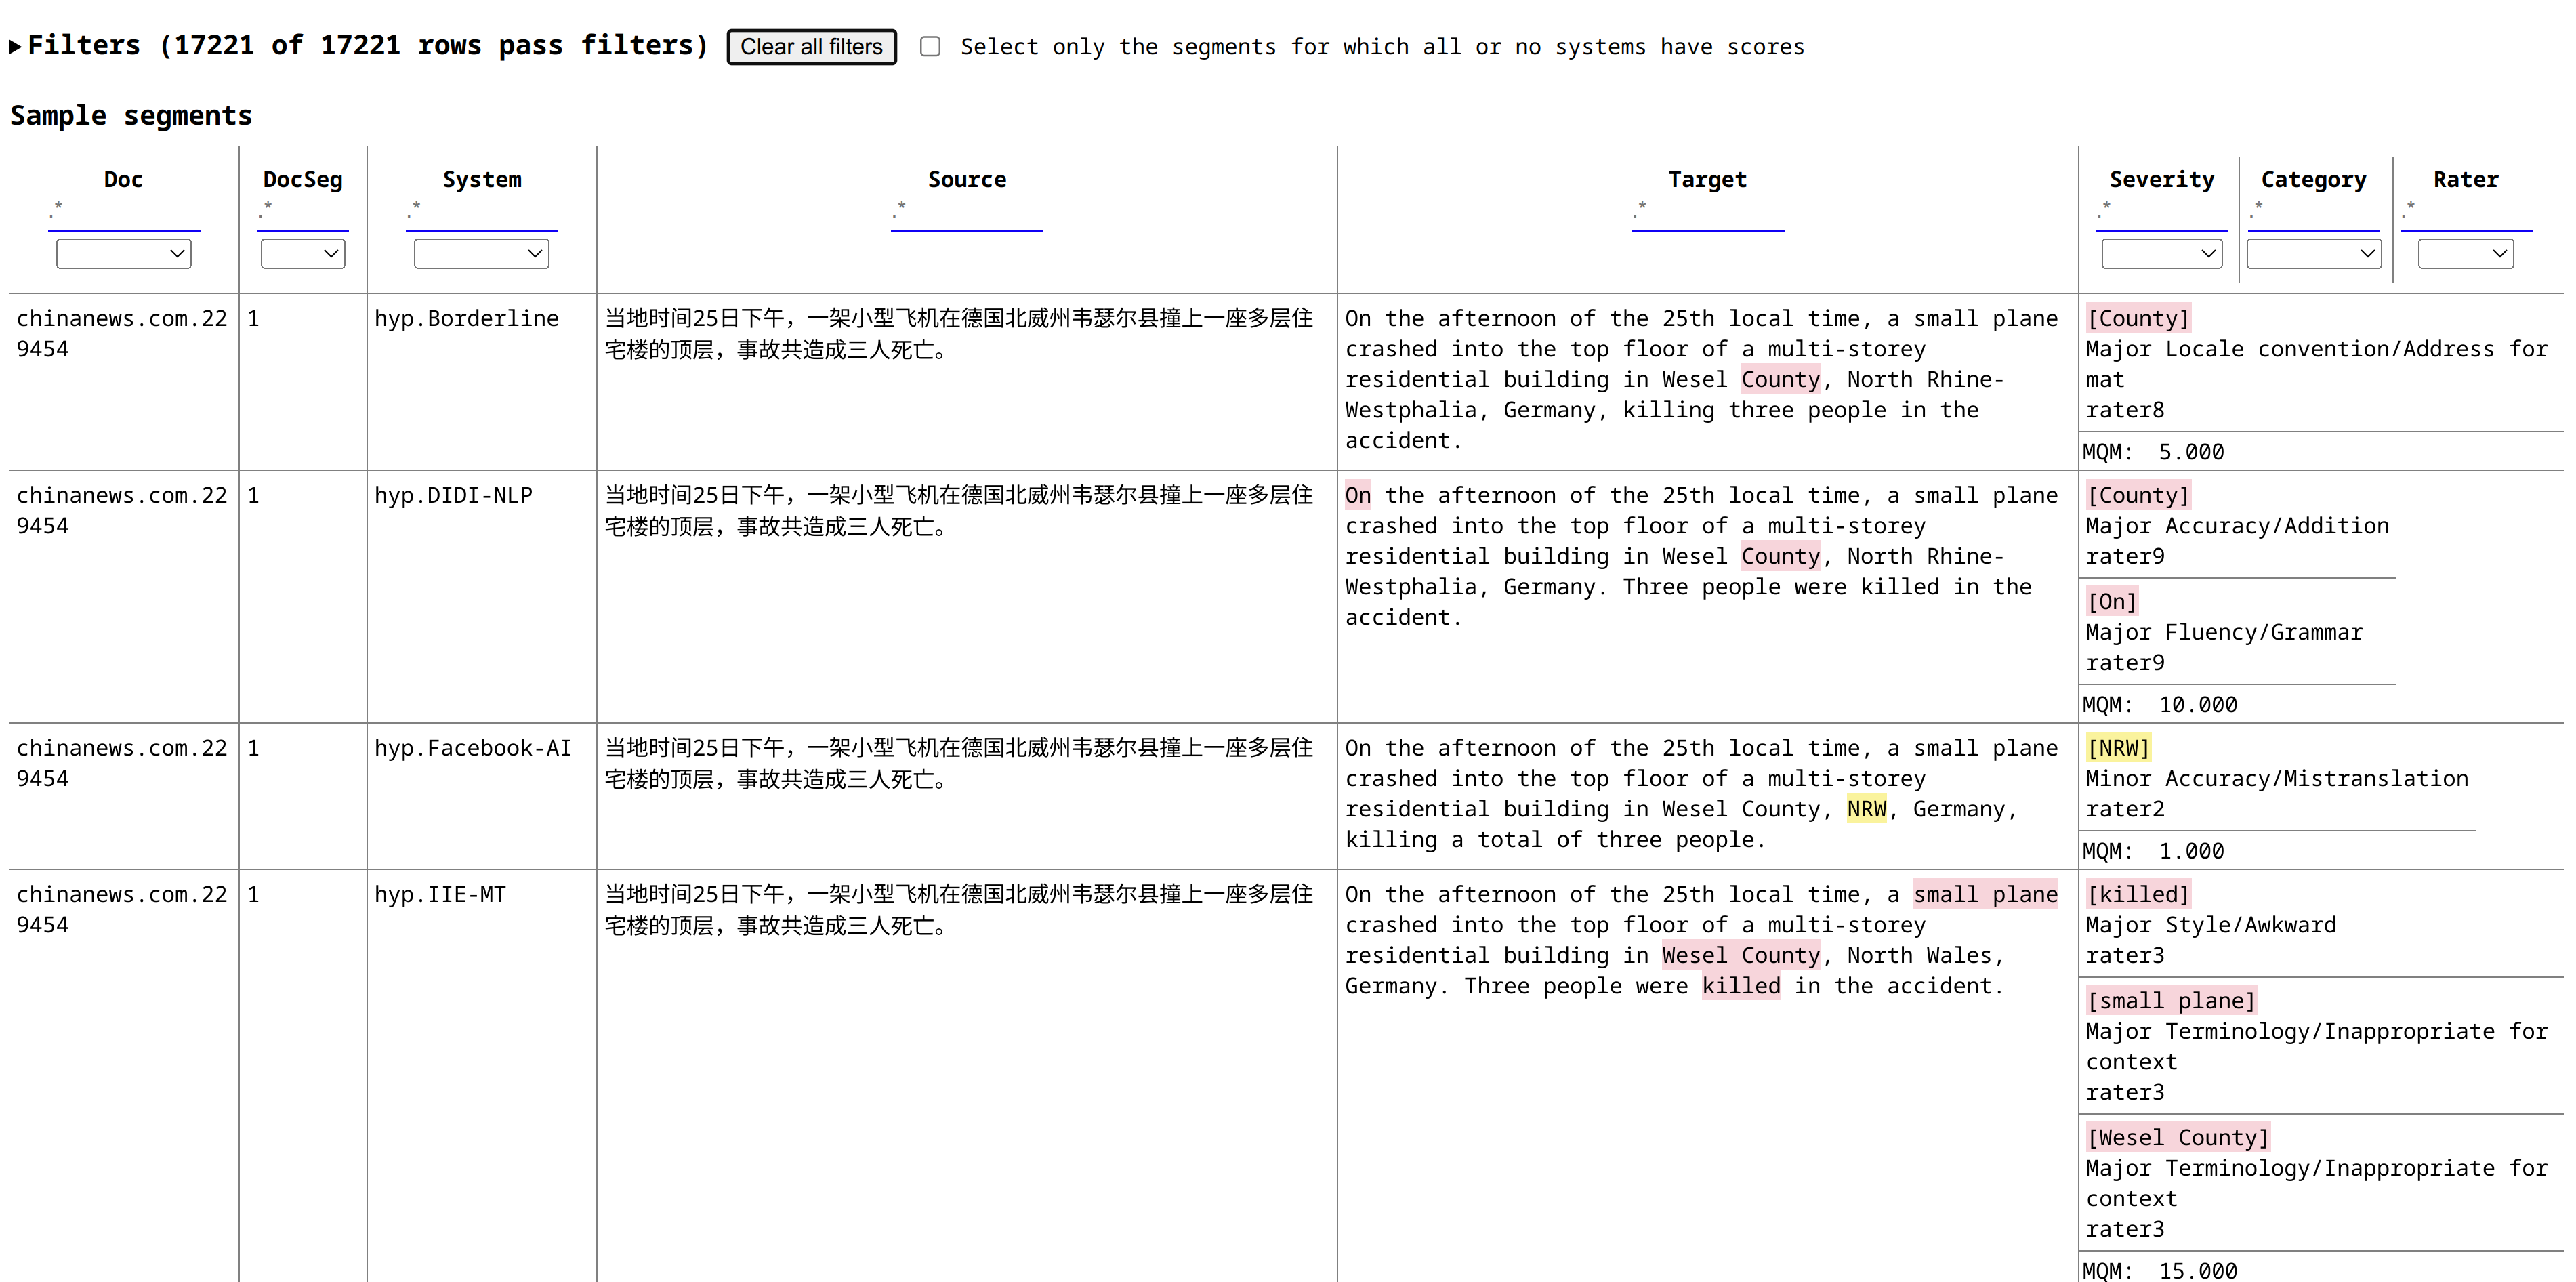Open the Severity filter dropdown
This screenshot has height=1282, width=2576.
tap(2161, 253)
